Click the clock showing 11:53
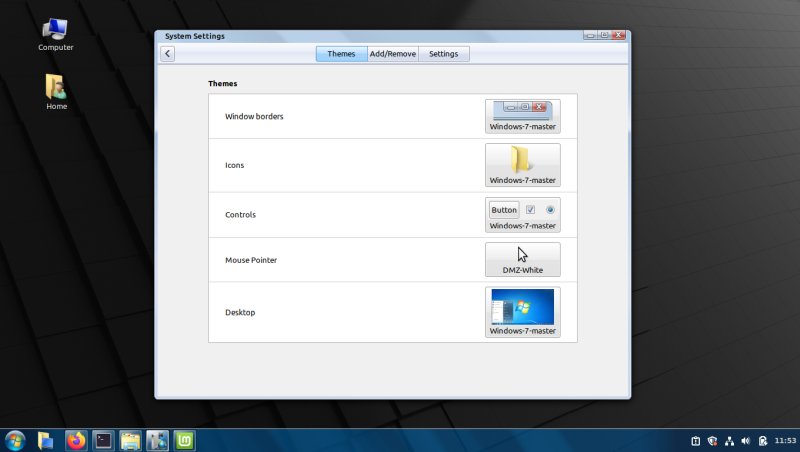This screenshot has width=800, height=452. 785,441
